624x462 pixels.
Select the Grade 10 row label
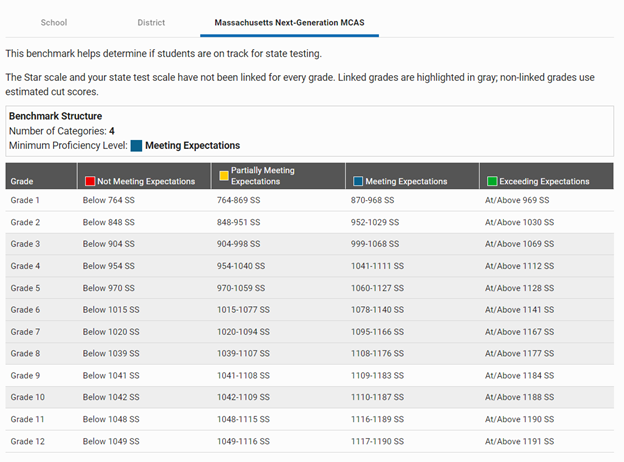(27, 397)
